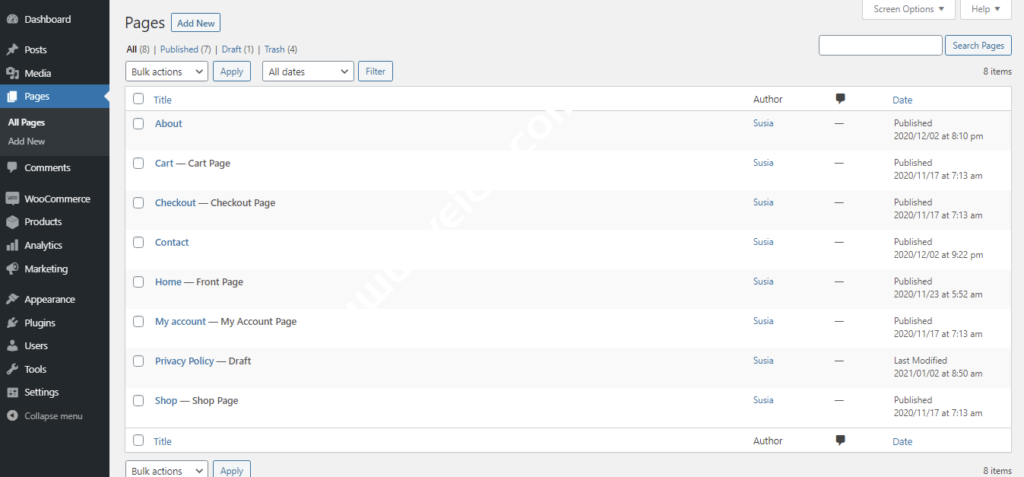This screenshot has width=1024, height=477.
Task: Click the search pages input field
Action: (880, 46)
